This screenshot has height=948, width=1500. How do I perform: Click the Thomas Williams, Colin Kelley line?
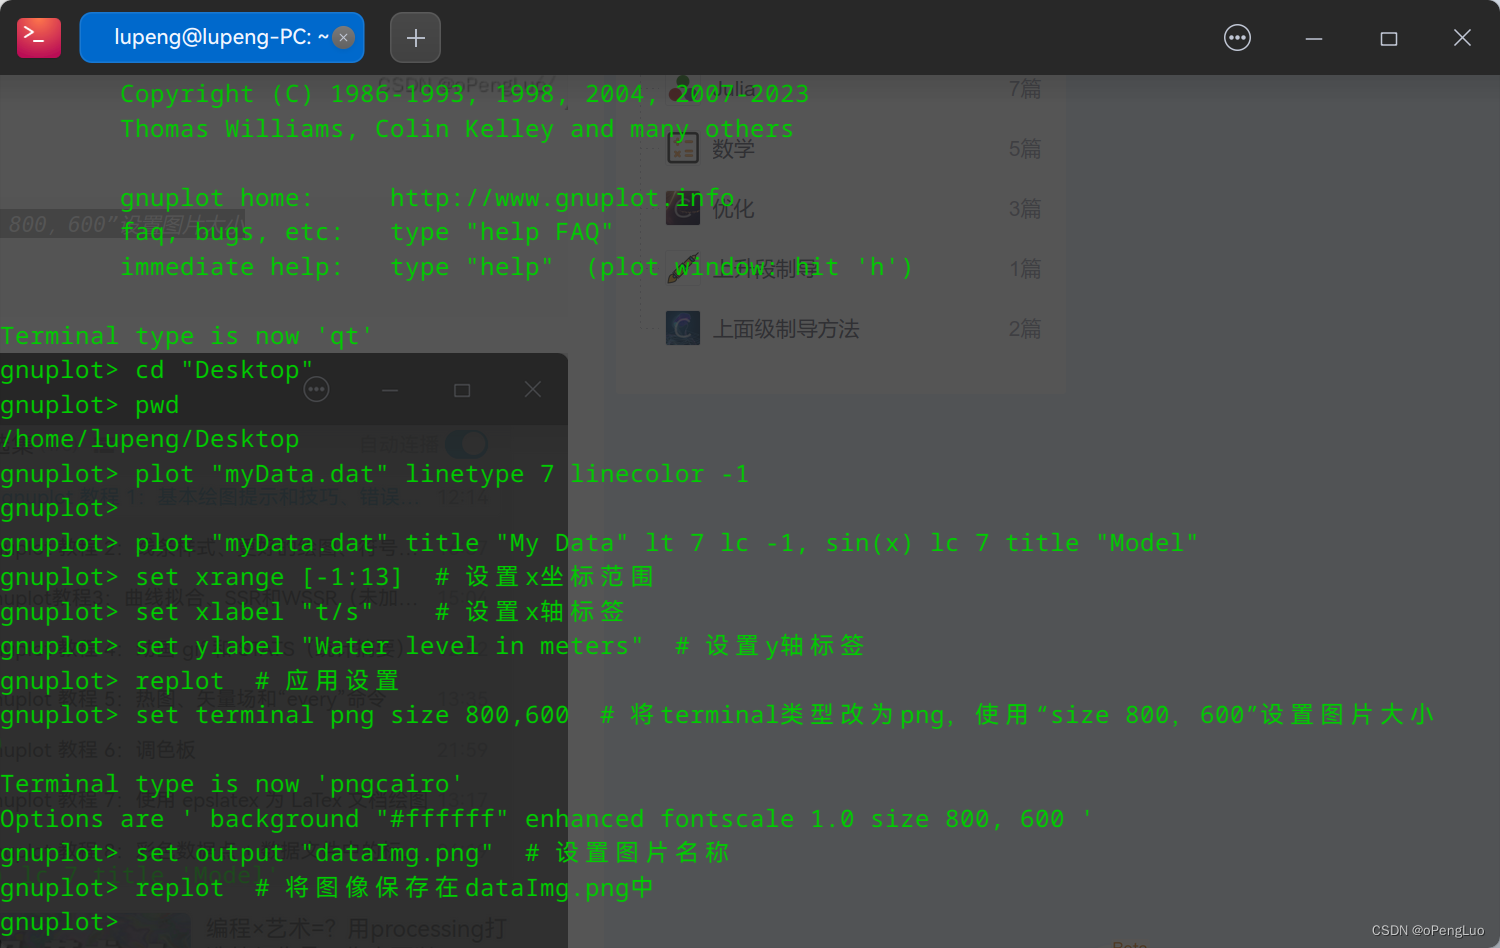click(457, 129)
